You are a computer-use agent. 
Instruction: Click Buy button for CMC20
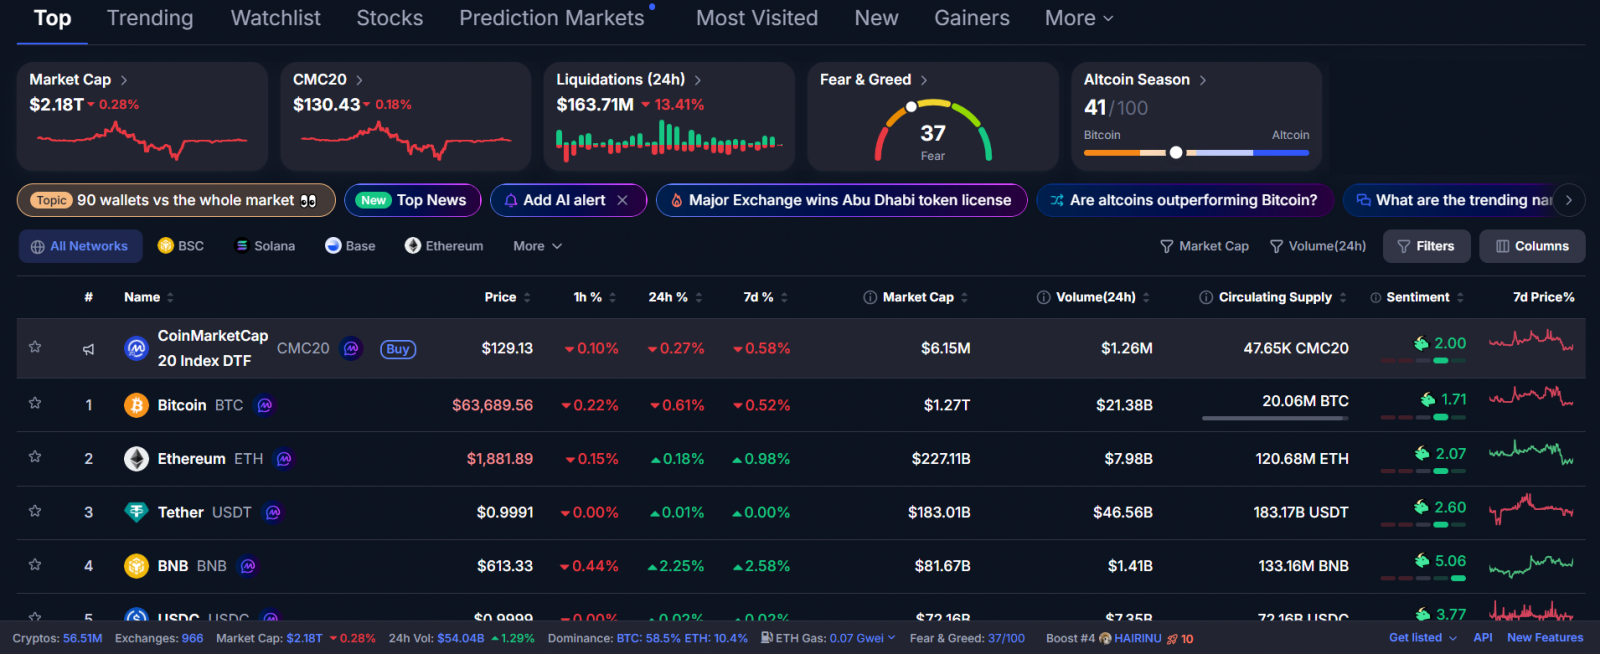(398, 349)
